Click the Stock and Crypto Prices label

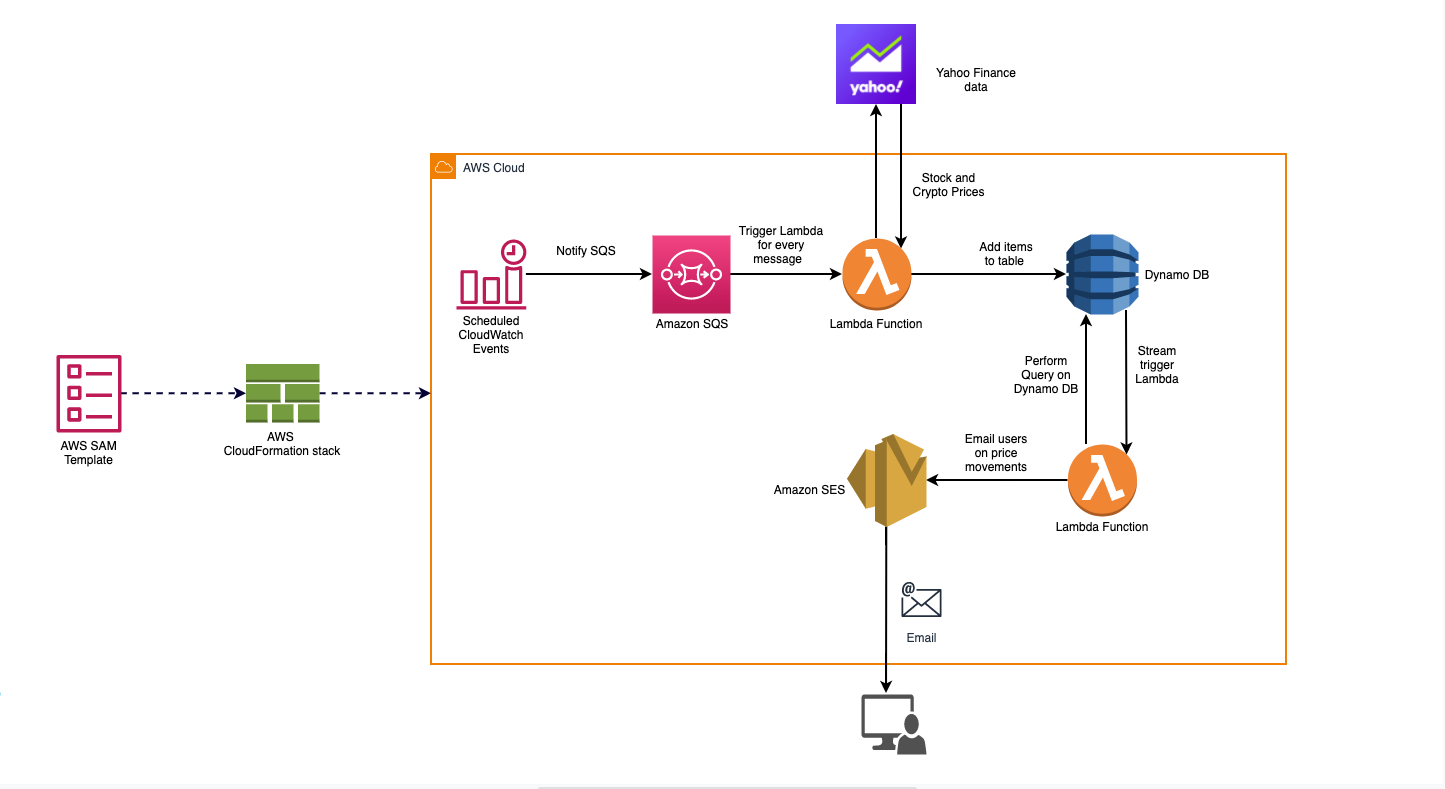coord(947,185)
